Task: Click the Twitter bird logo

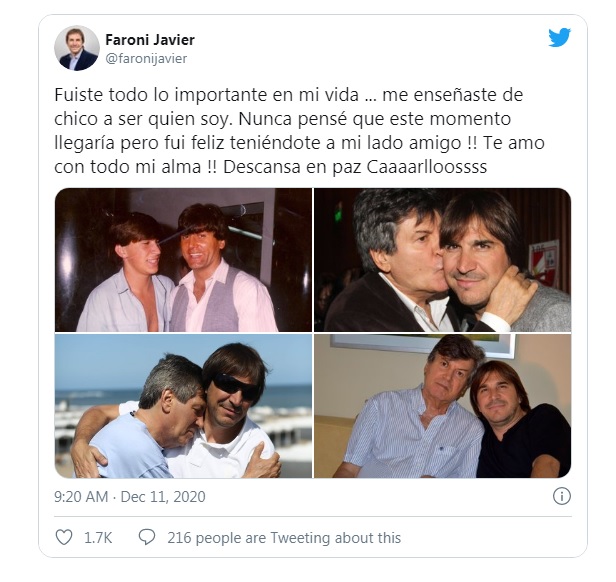Action: pos(560,38)
